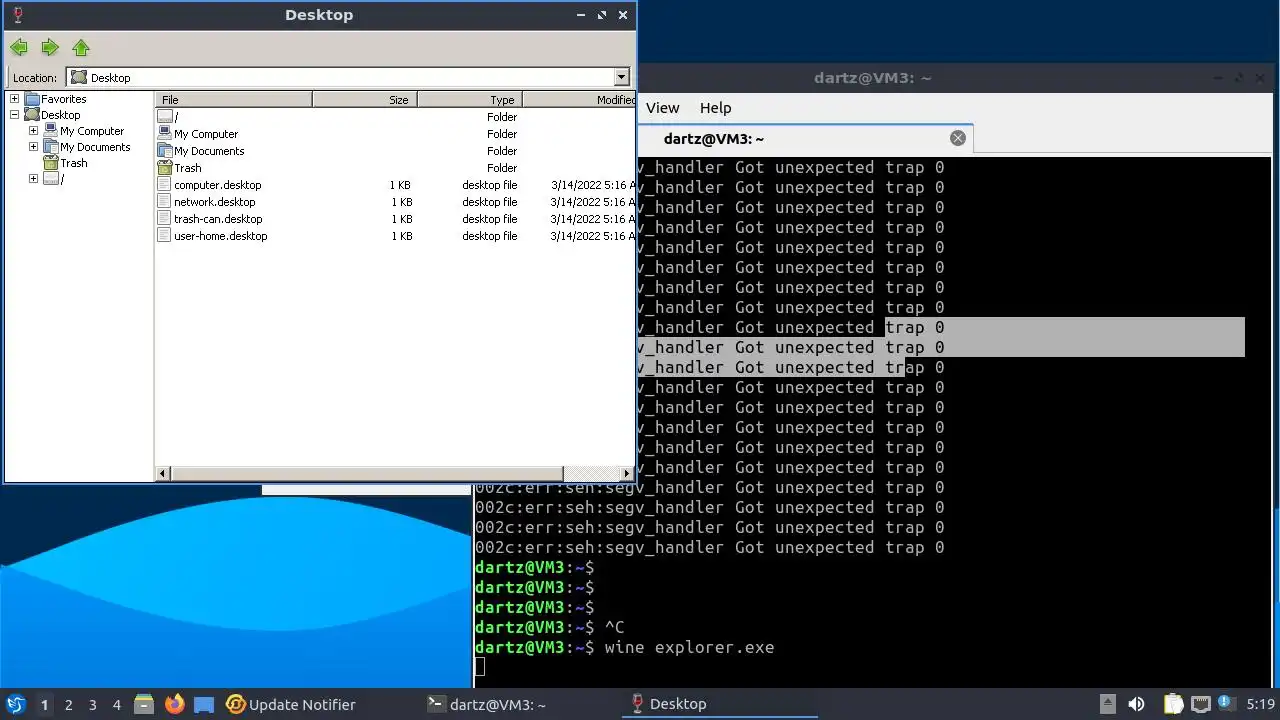Open the View menu in terminal
Image resolution: width=1280 pixels, height=720 pixels.
662,108
